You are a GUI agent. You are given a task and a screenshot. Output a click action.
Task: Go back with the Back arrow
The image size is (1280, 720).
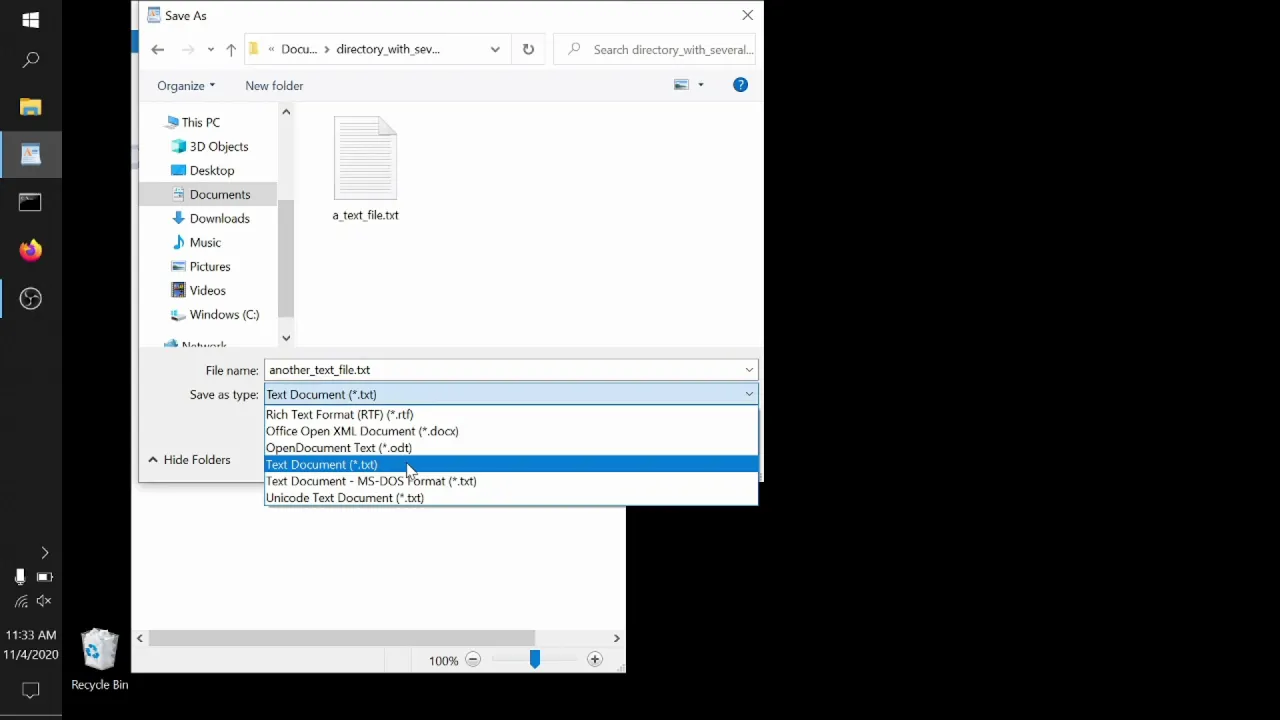pos(157,49)
